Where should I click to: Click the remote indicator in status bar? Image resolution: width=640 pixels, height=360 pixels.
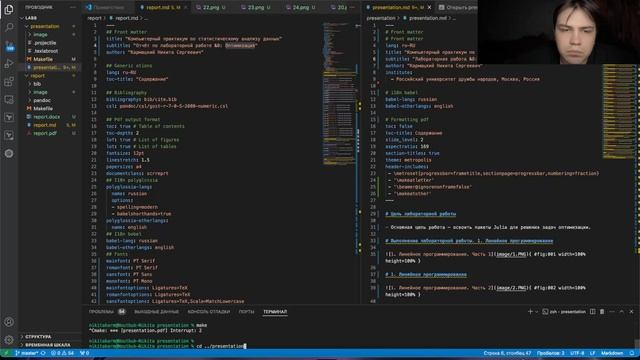(x=6, y=353)
